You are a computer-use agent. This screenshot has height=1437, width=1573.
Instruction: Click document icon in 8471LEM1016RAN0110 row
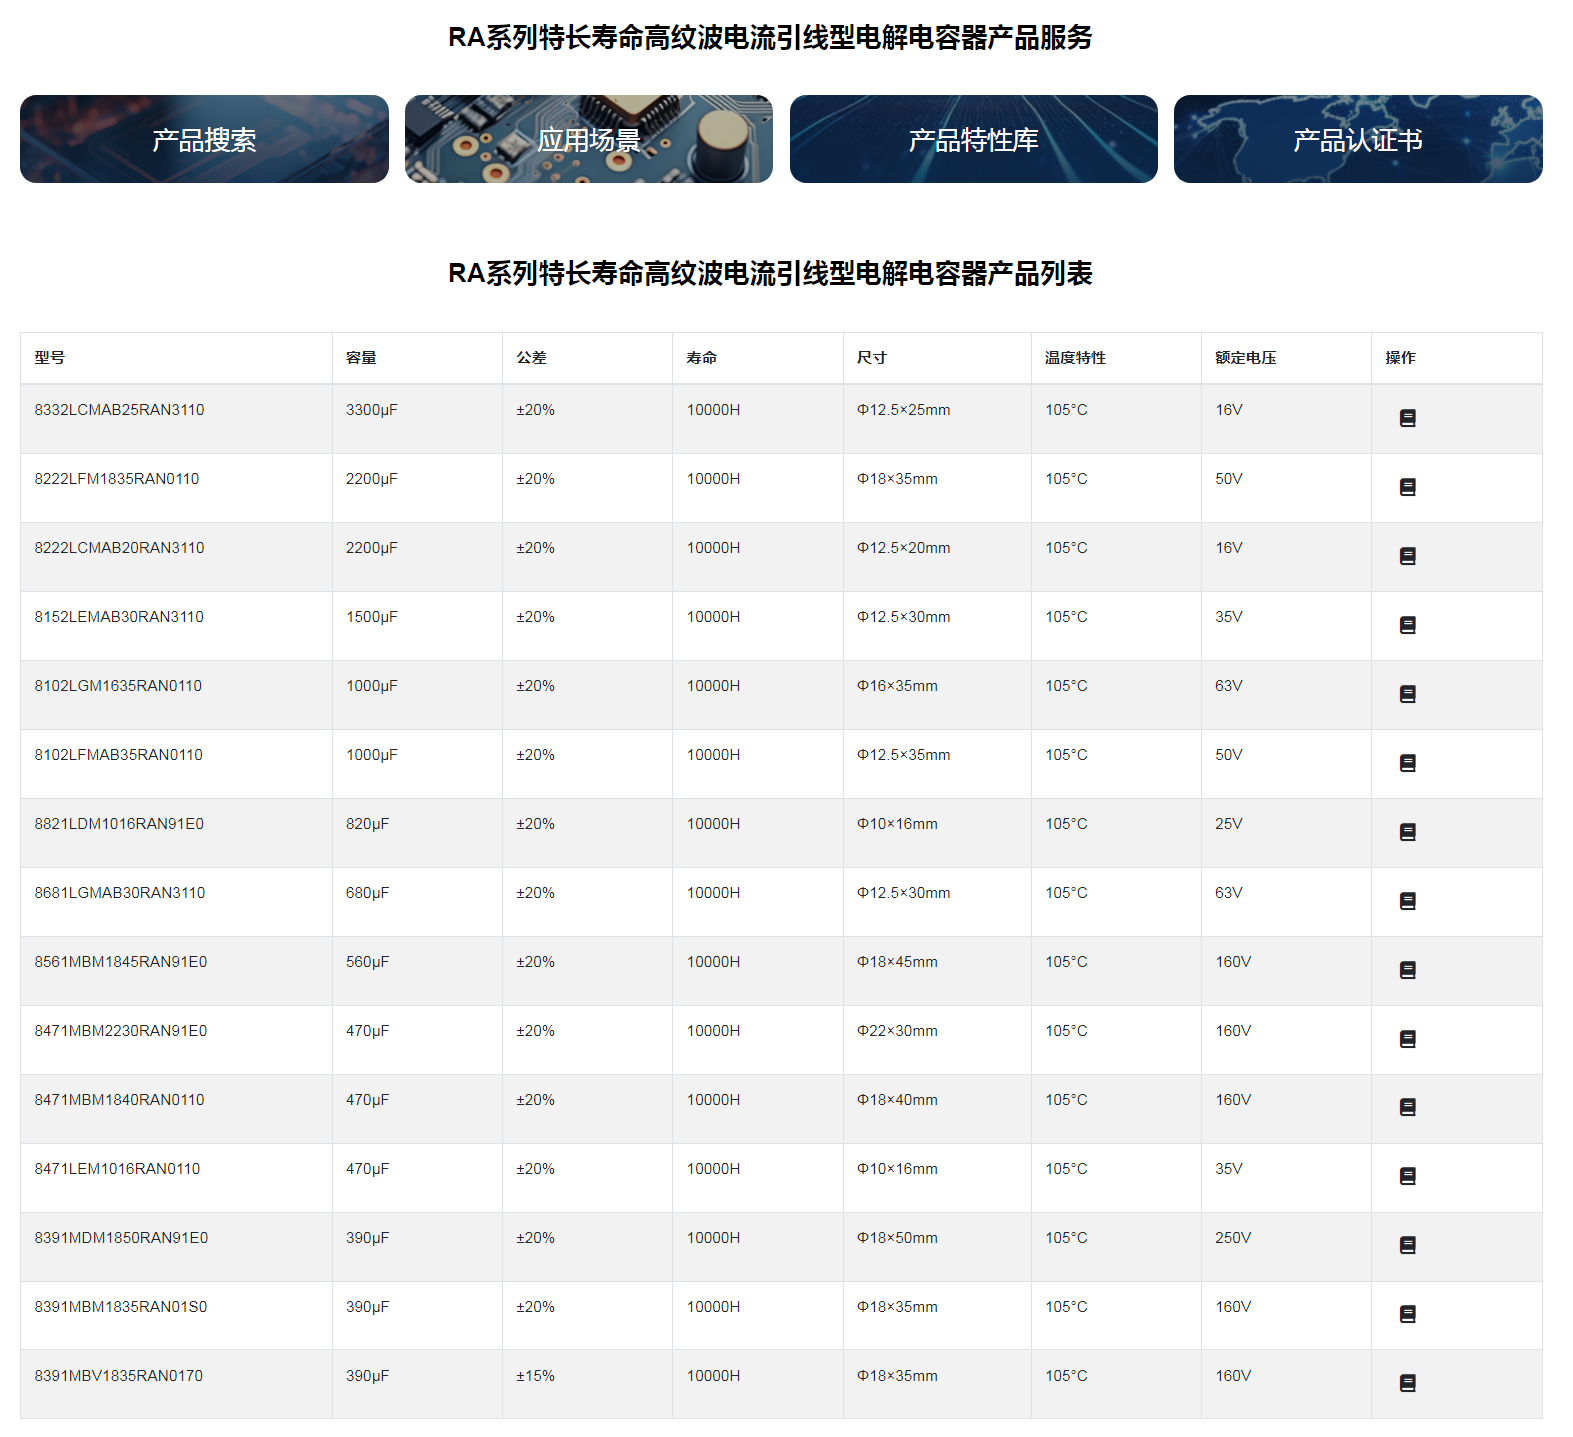coord(1407,1176)
